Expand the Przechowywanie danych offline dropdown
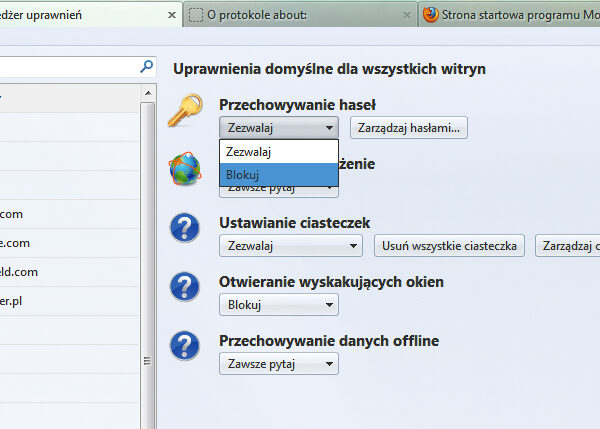Viewport: 600px width, 429px height. 278,364
